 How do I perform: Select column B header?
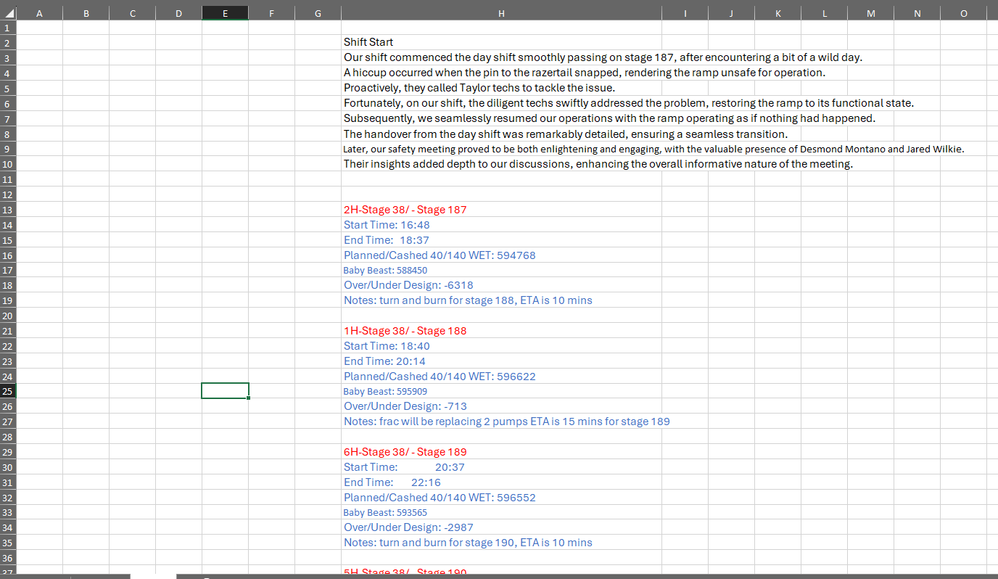[86, 13]
